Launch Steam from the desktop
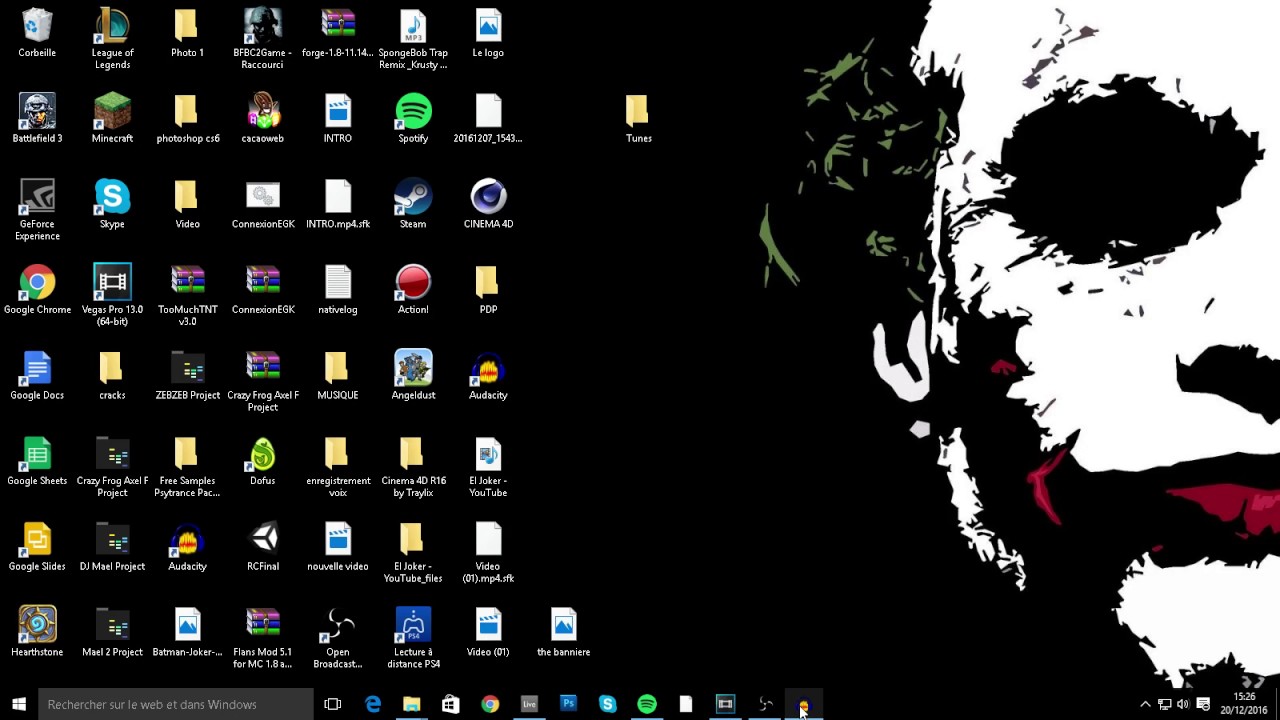This screenshot has height=720, width=1280. coord(413,204)
